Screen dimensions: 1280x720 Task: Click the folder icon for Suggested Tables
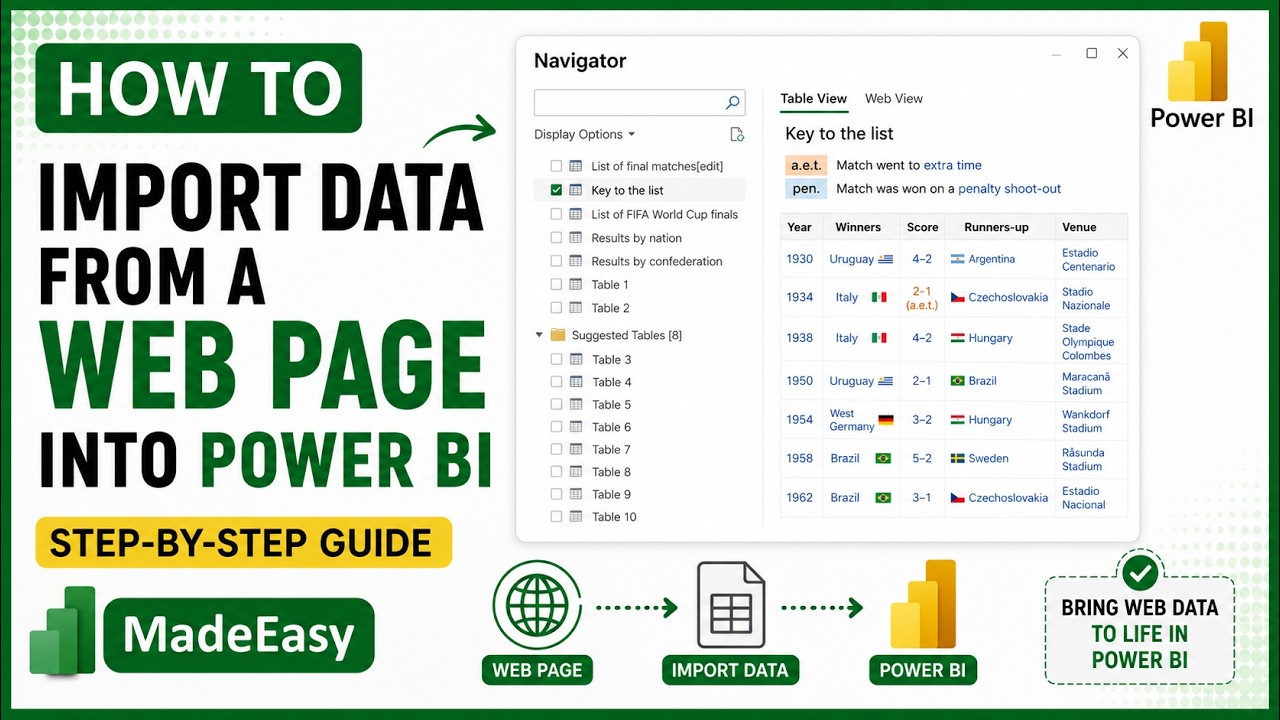tap(559, 335)
